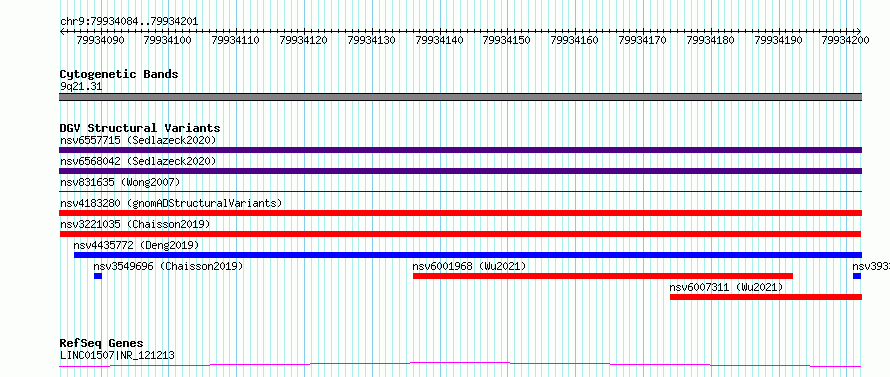Select the red nsv6007311 variant bar

point(766,297)
